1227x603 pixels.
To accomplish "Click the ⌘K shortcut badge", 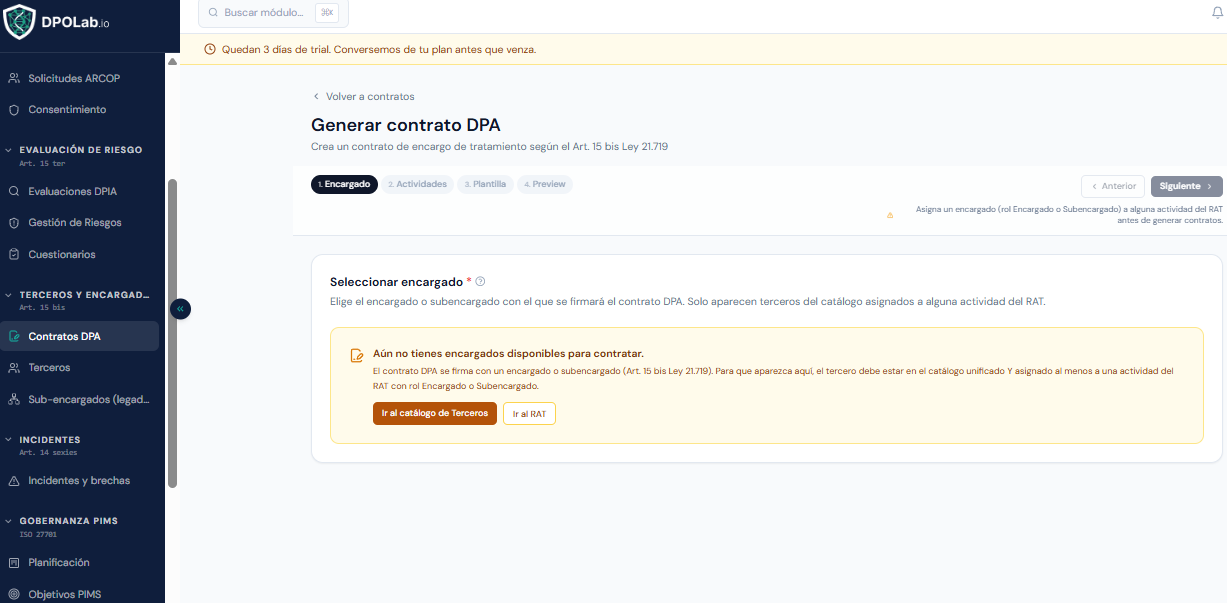I will pos(326,13).
